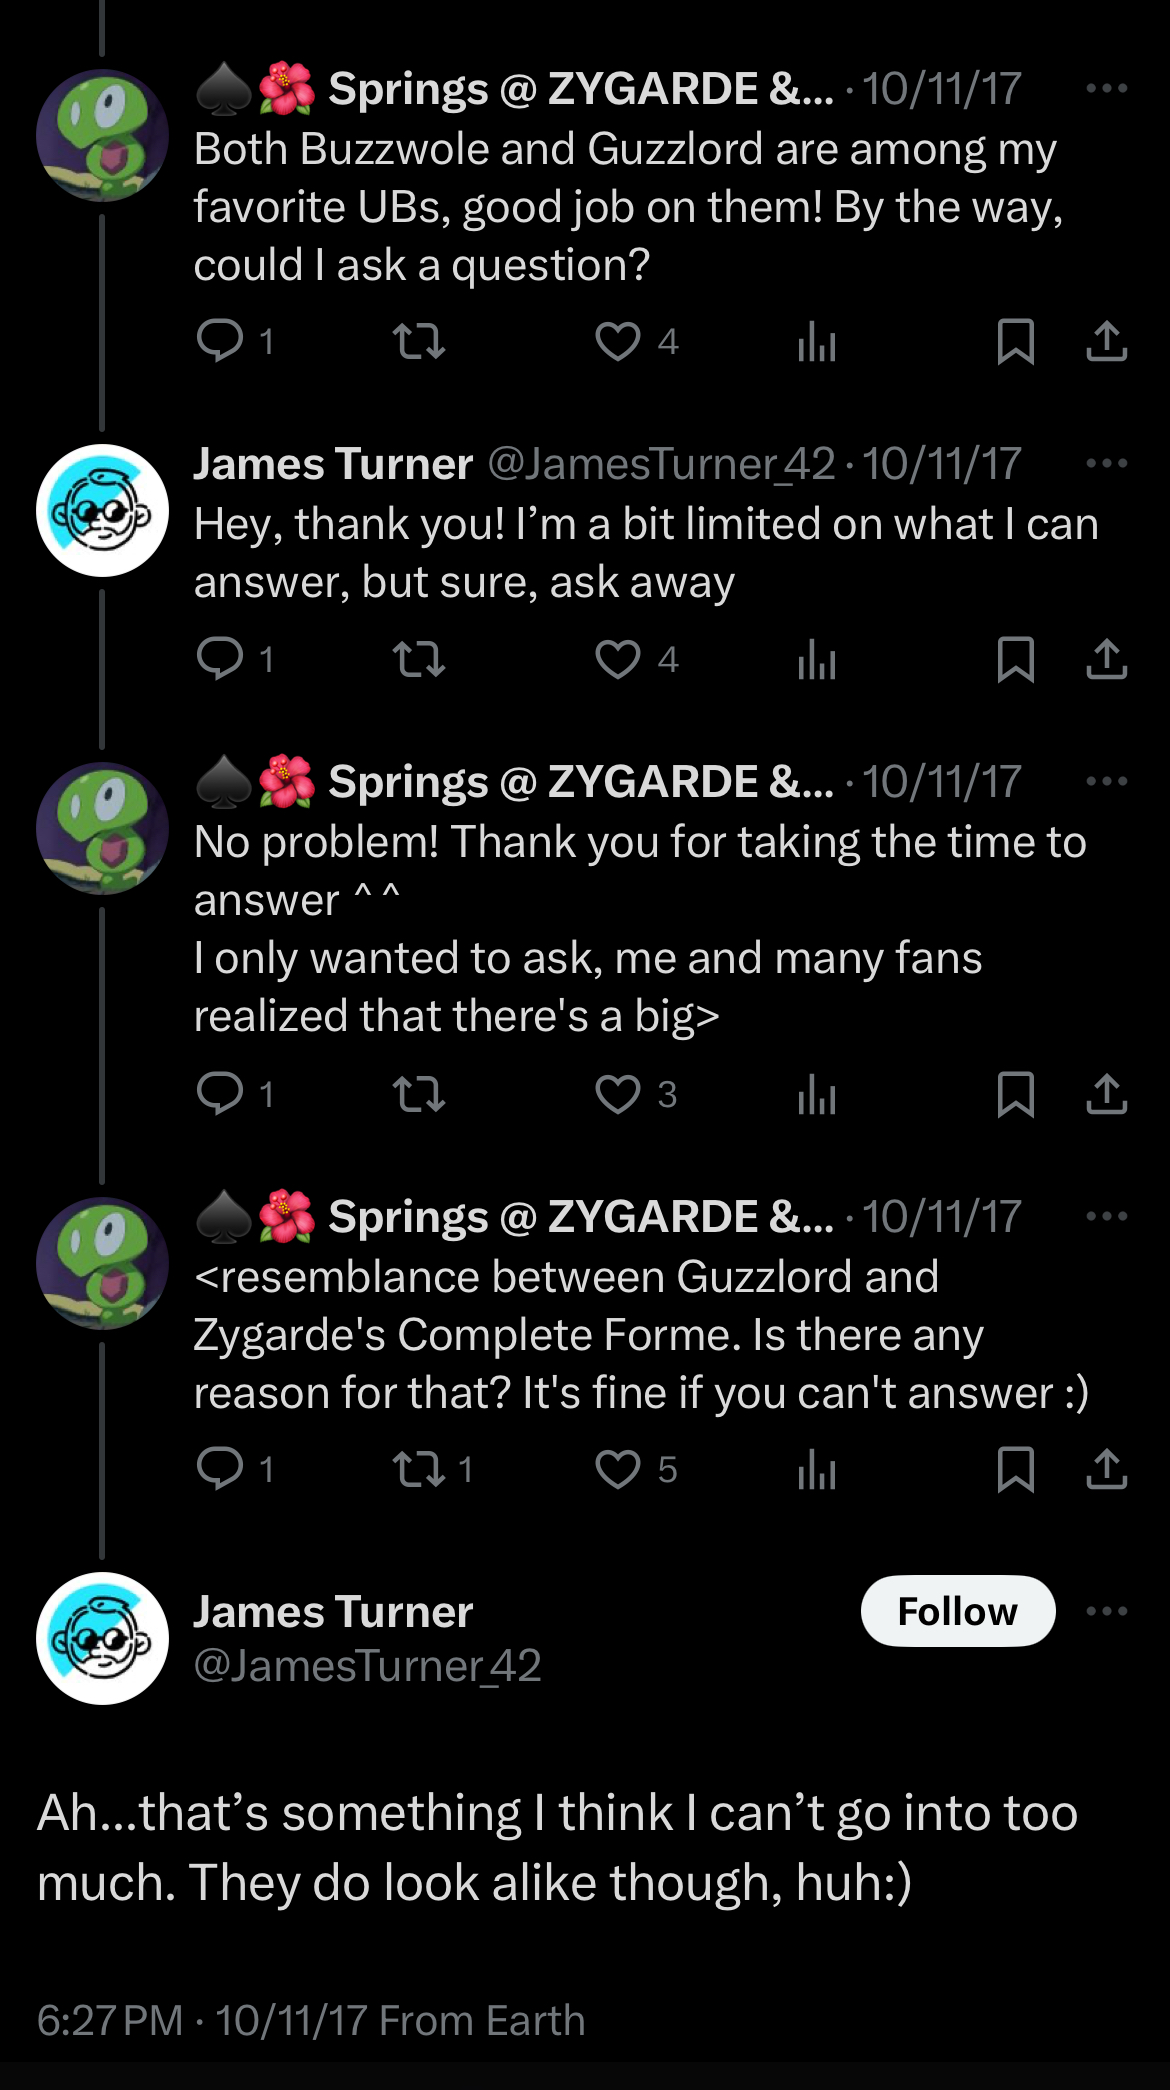Follow James Turner
The height and width of the screenshot is (2090, 1170).
coord(957,1611)
